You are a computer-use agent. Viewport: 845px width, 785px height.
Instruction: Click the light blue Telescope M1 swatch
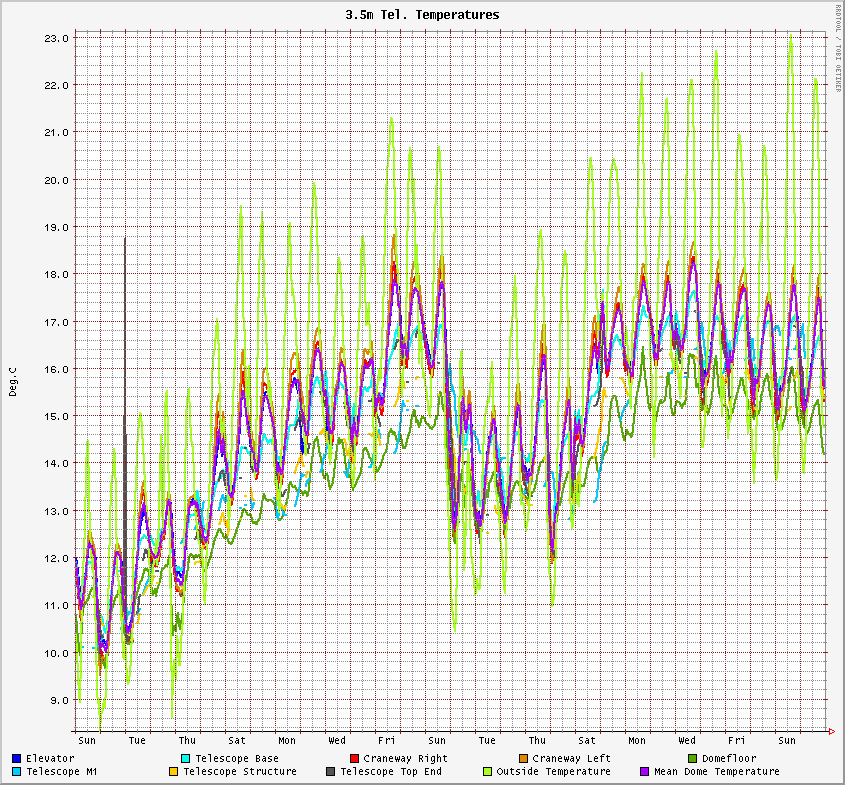16,772
